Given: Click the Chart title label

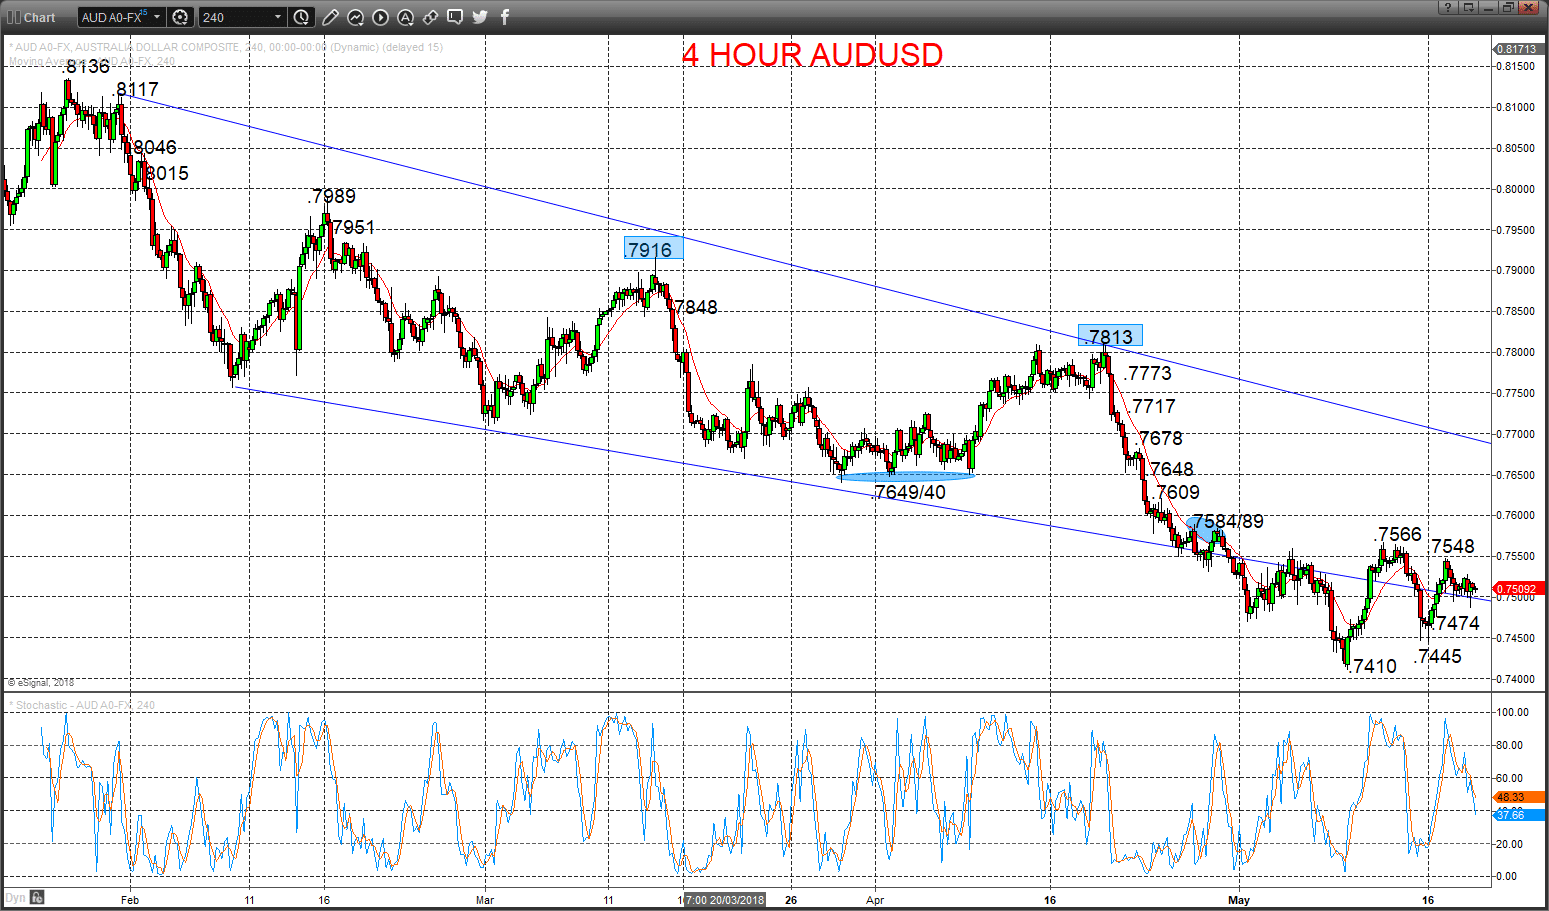Looking at the screenshot, I should pos(40,18).
